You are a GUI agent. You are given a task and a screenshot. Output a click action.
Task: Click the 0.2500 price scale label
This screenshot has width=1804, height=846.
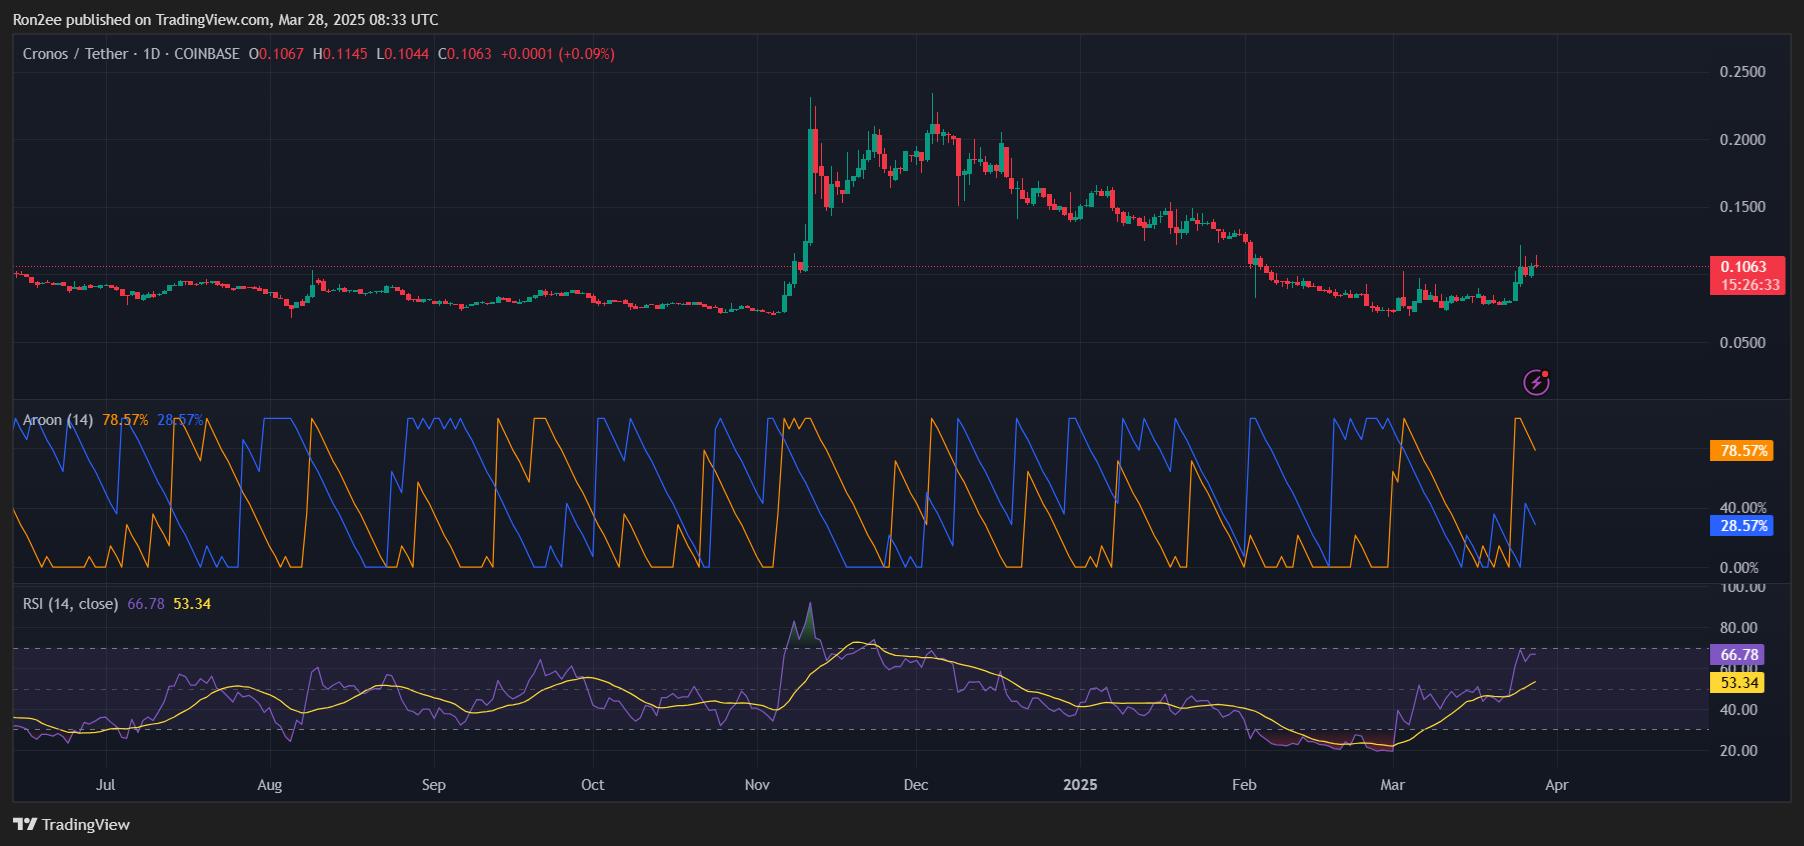point(1742,72)
